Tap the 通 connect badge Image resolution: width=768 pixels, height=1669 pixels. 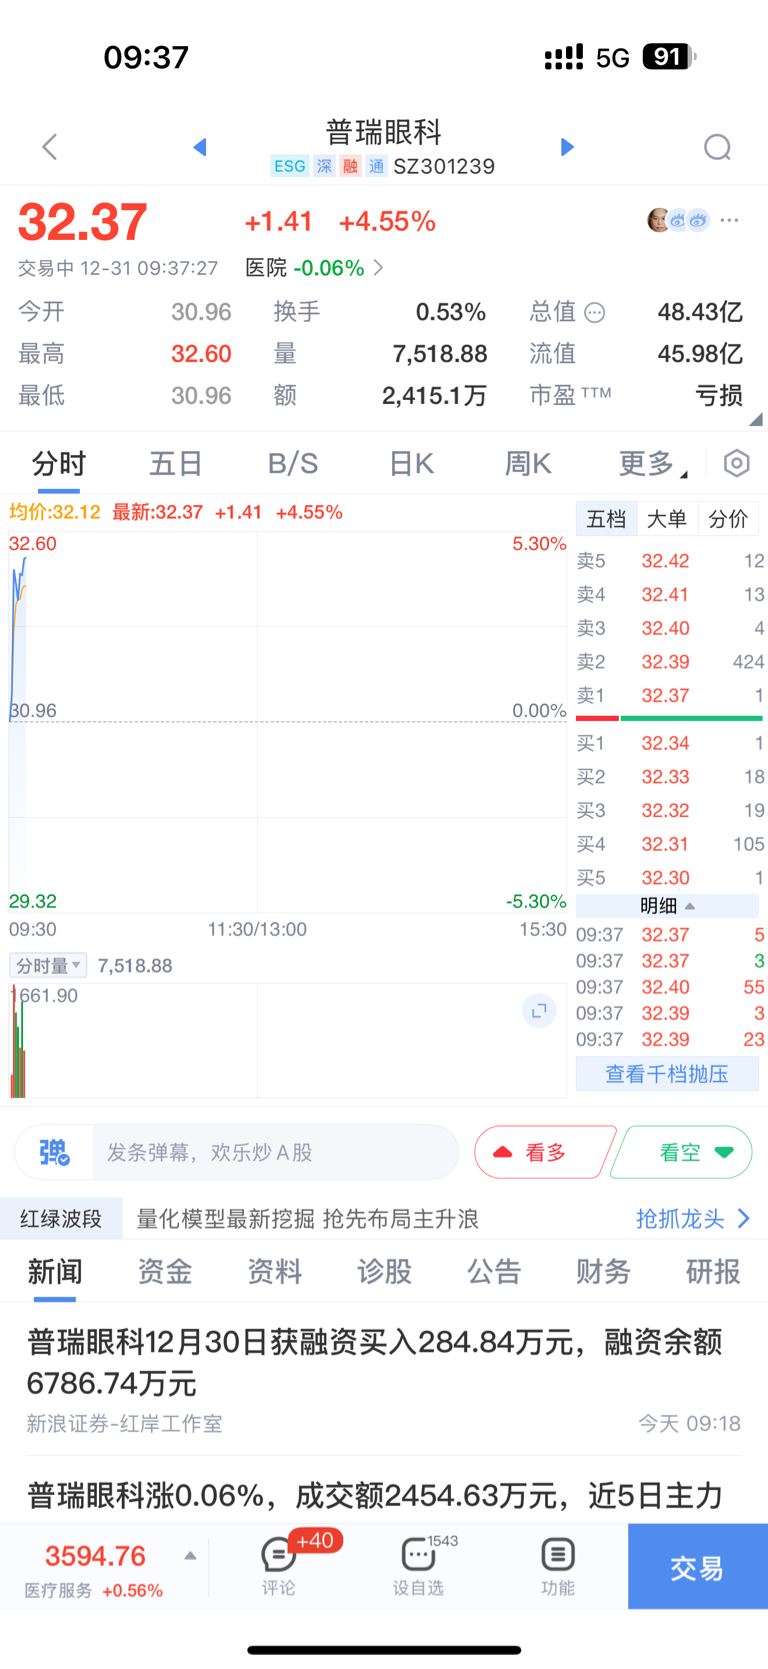tap(376, 166)
